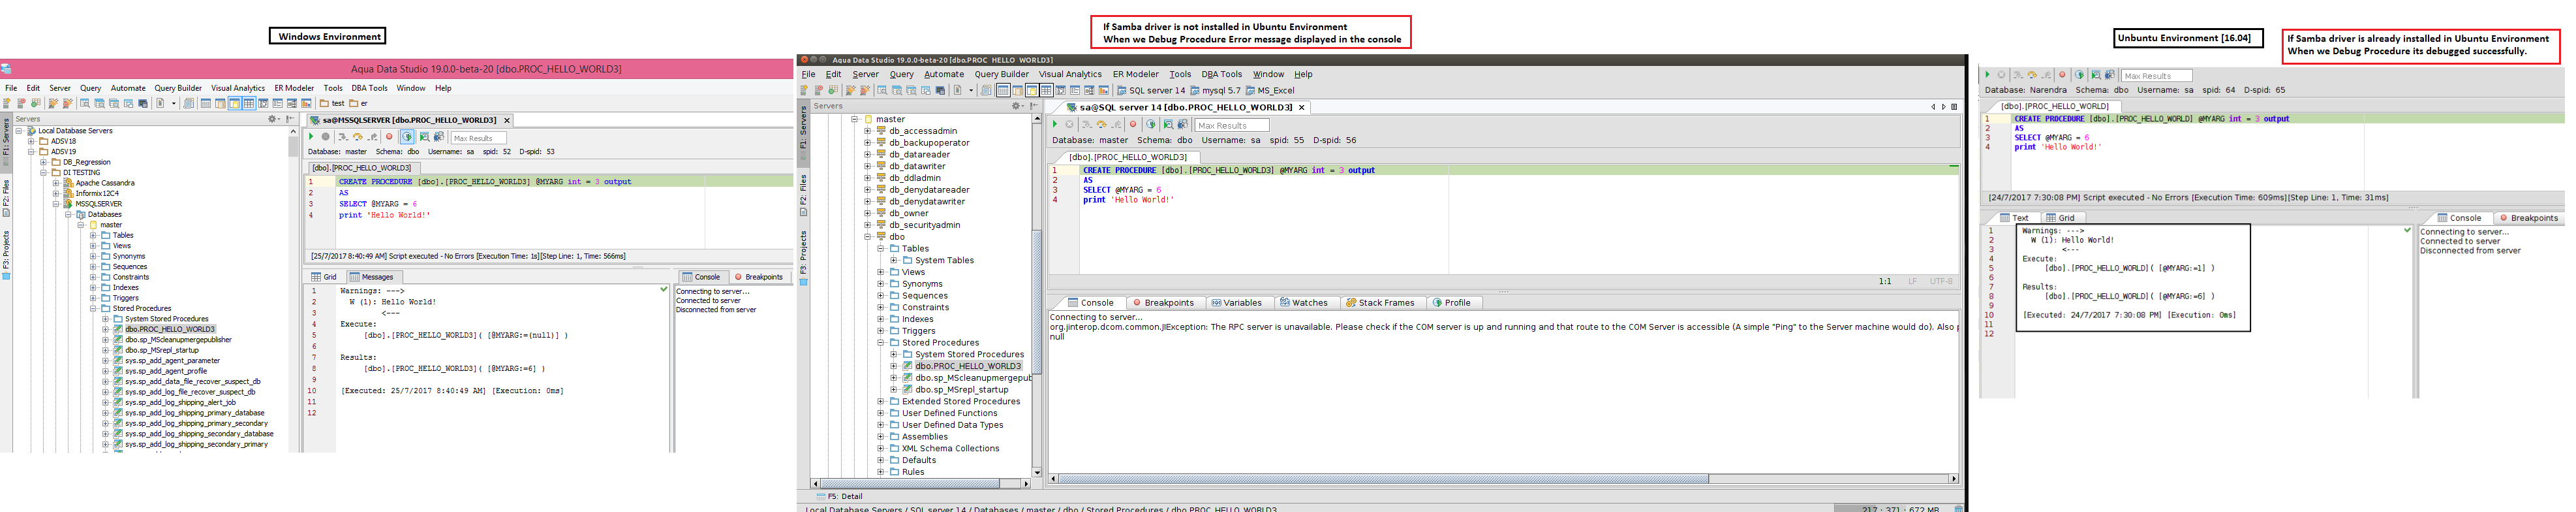This screenshot has width=2576, height=512.
Task: Click the red breakpoint icon in sa@MSSQLSERVER toolbar
Action: (389, 137)
